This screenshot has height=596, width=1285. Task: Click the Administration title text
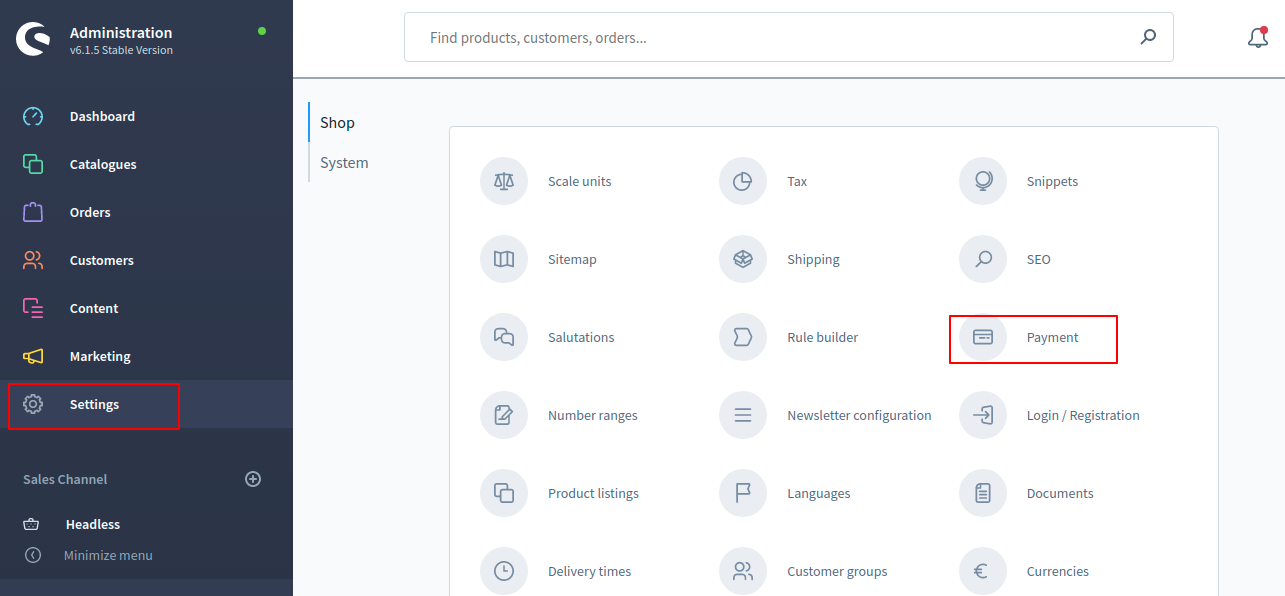[121, 32]
